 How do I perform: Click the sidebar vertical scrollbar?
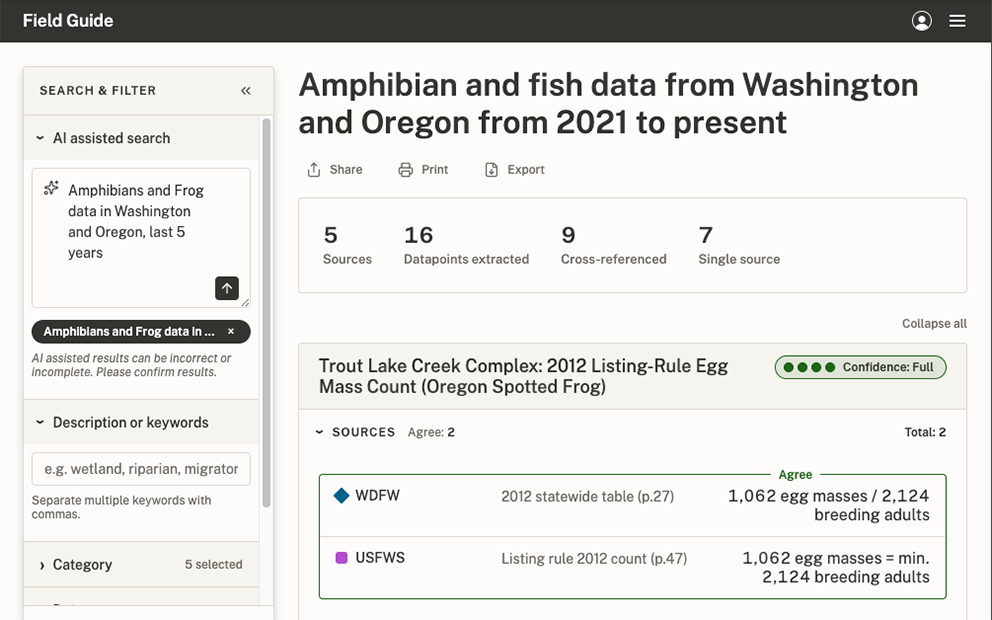pyautogui.click(x=266, y=313)
